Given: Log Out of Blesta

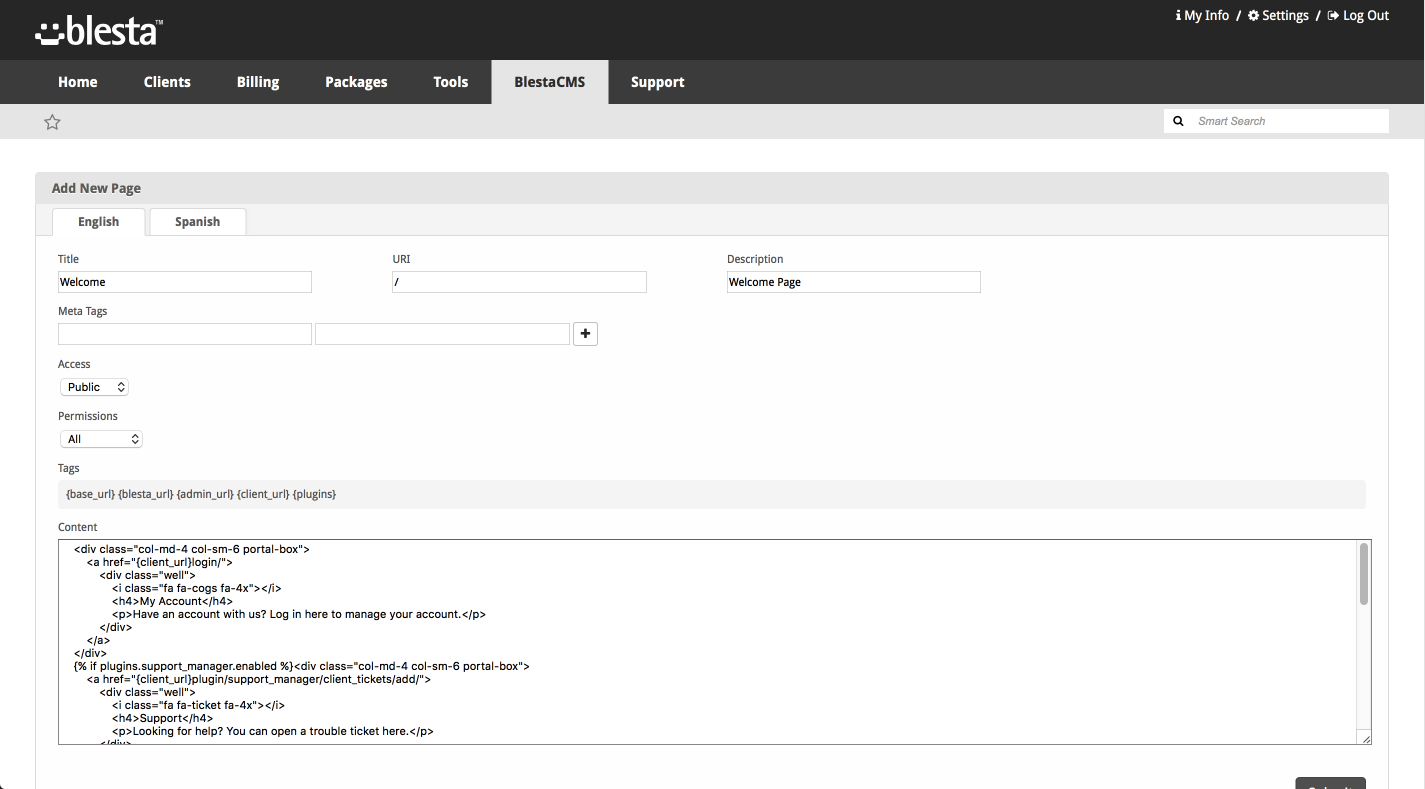Looking at the screenshot, I should (x=1358, y=15).
